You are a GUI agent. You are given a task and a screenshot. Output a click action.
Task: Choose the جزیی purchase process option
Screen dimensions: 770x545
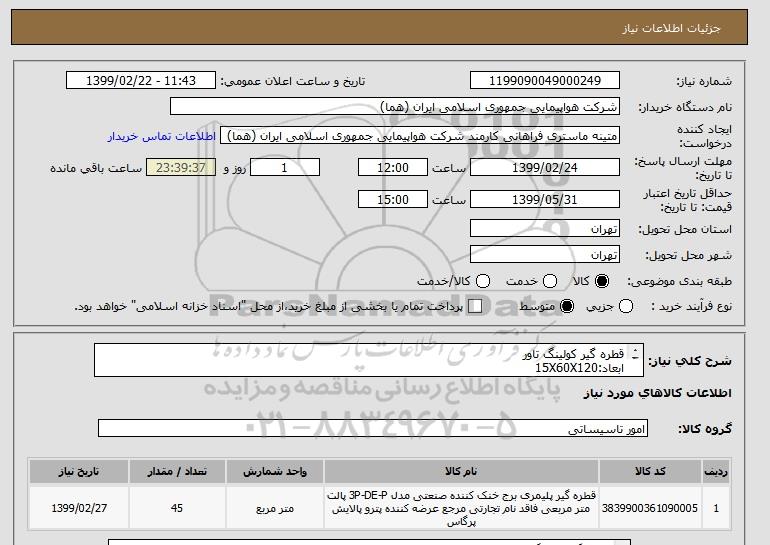coord(626,306)
